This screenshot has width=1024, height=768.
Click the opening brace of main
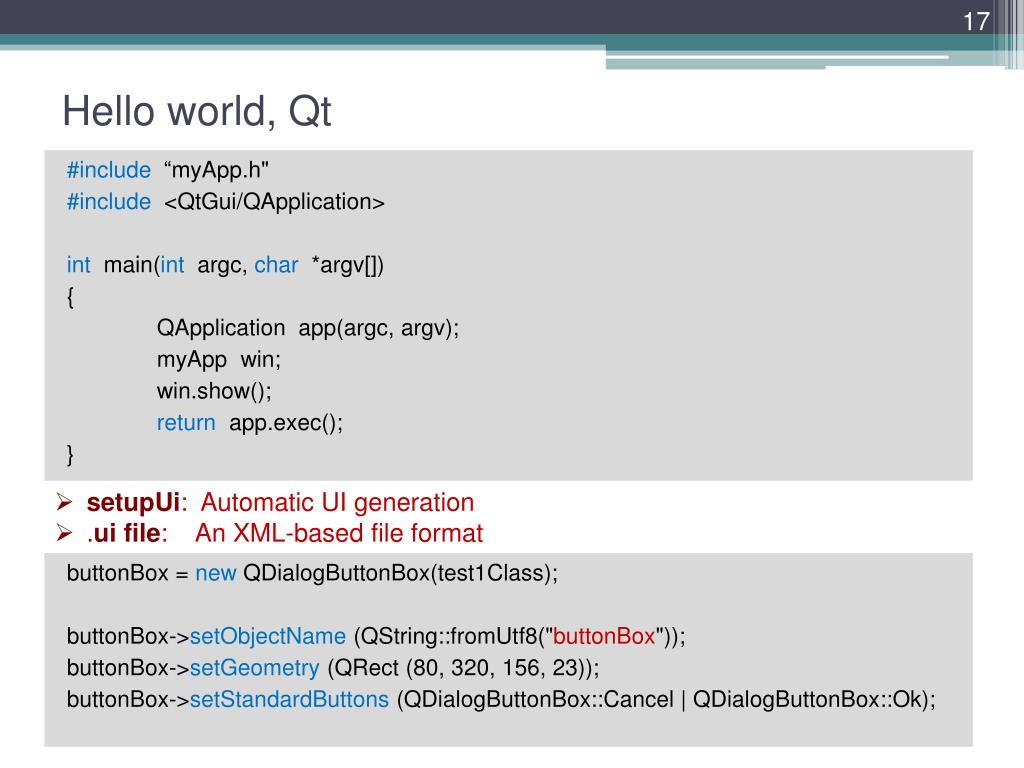click(70, 297)
